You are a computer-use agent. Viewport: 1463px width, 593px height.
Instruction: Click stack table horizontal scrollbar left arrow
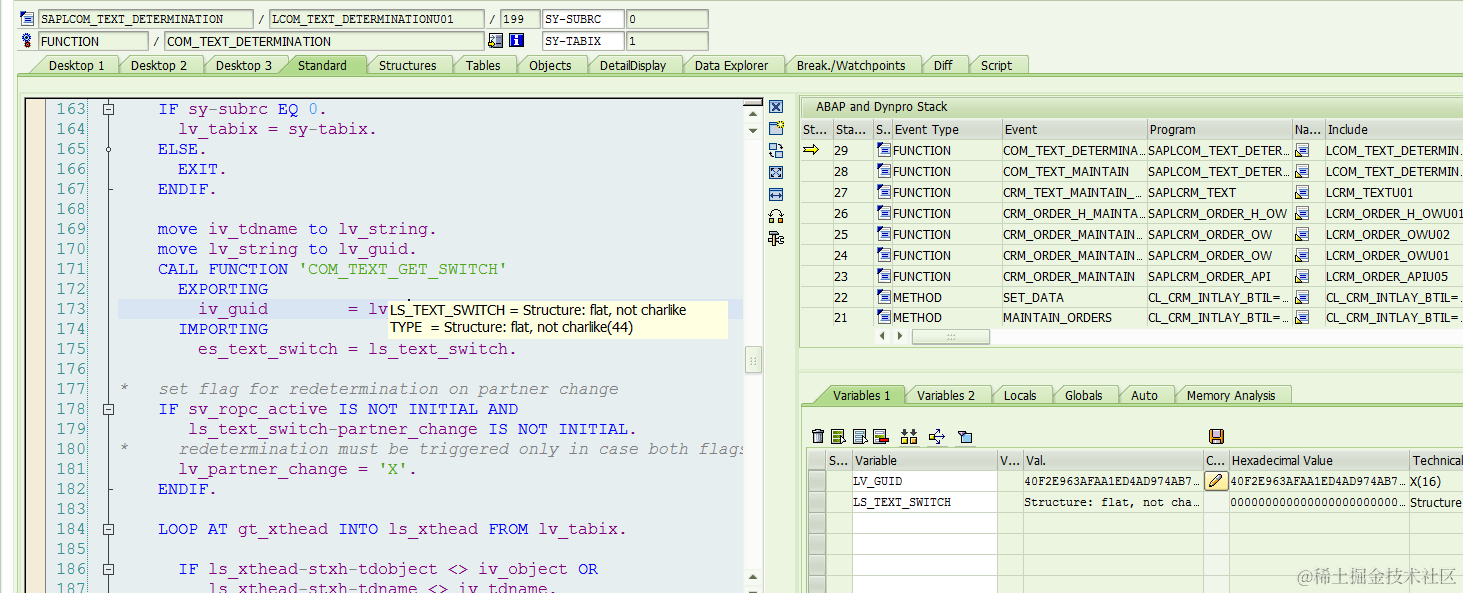click(882, 336)
